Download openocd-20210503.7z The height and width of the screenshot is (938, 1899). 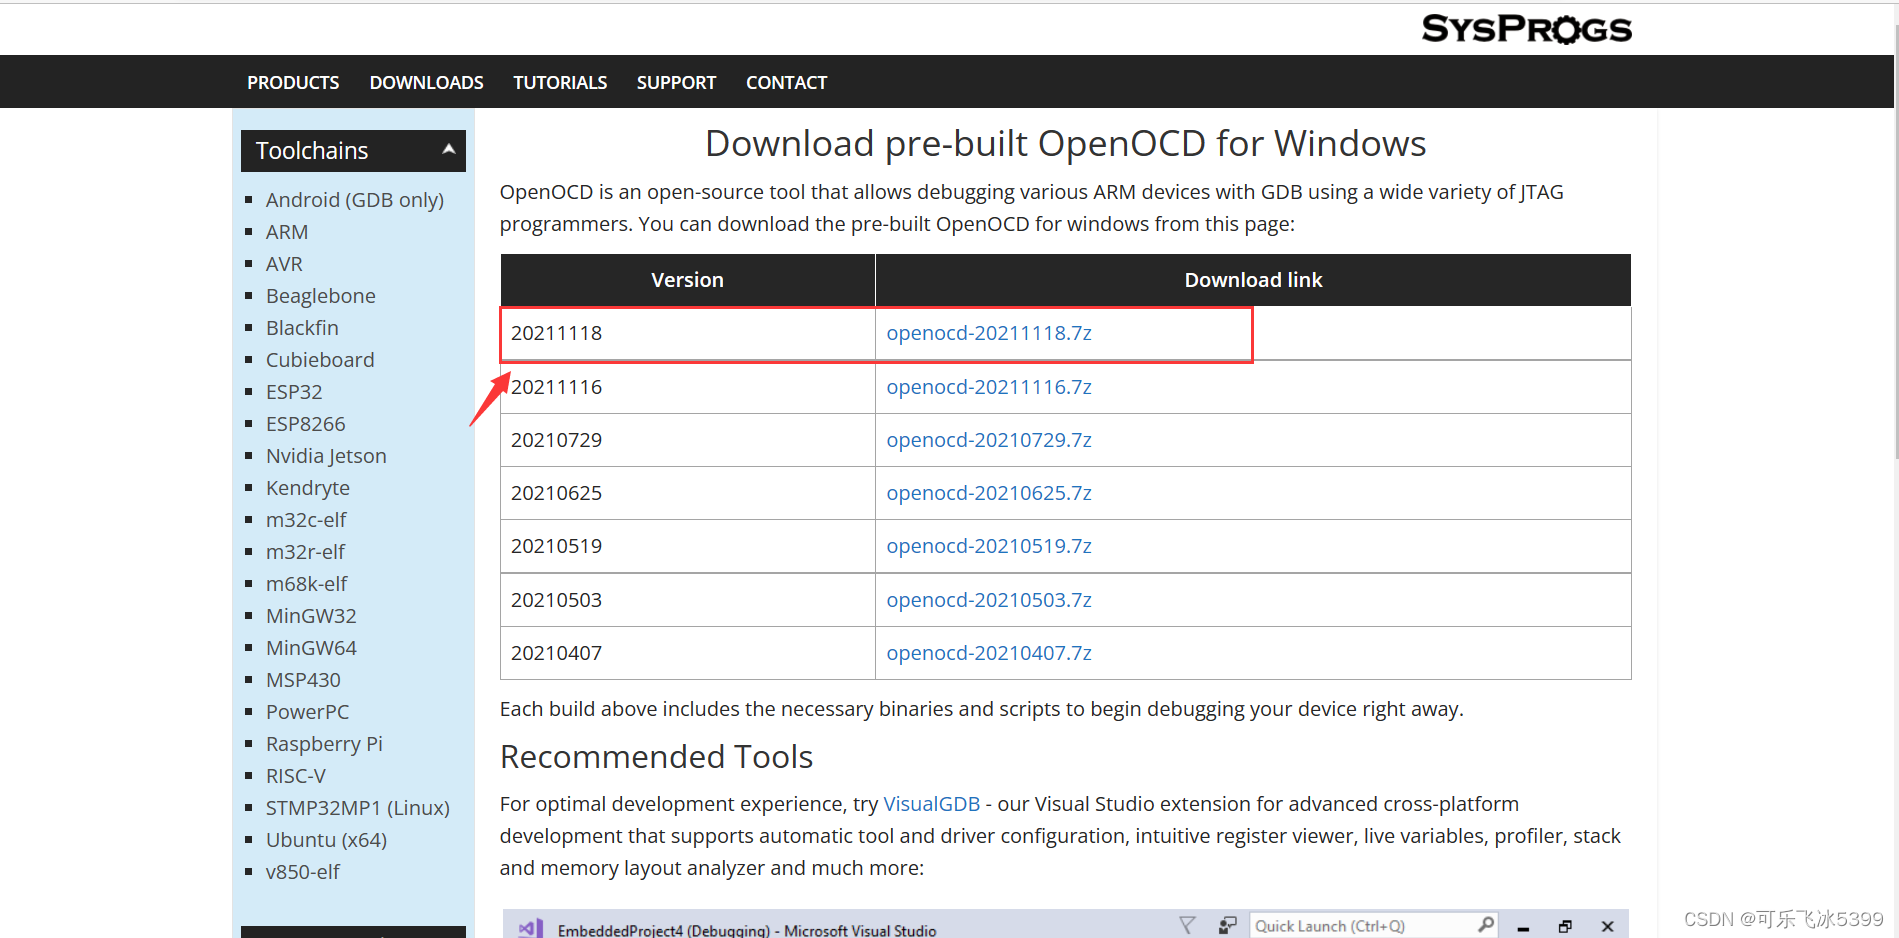point(988,600)
